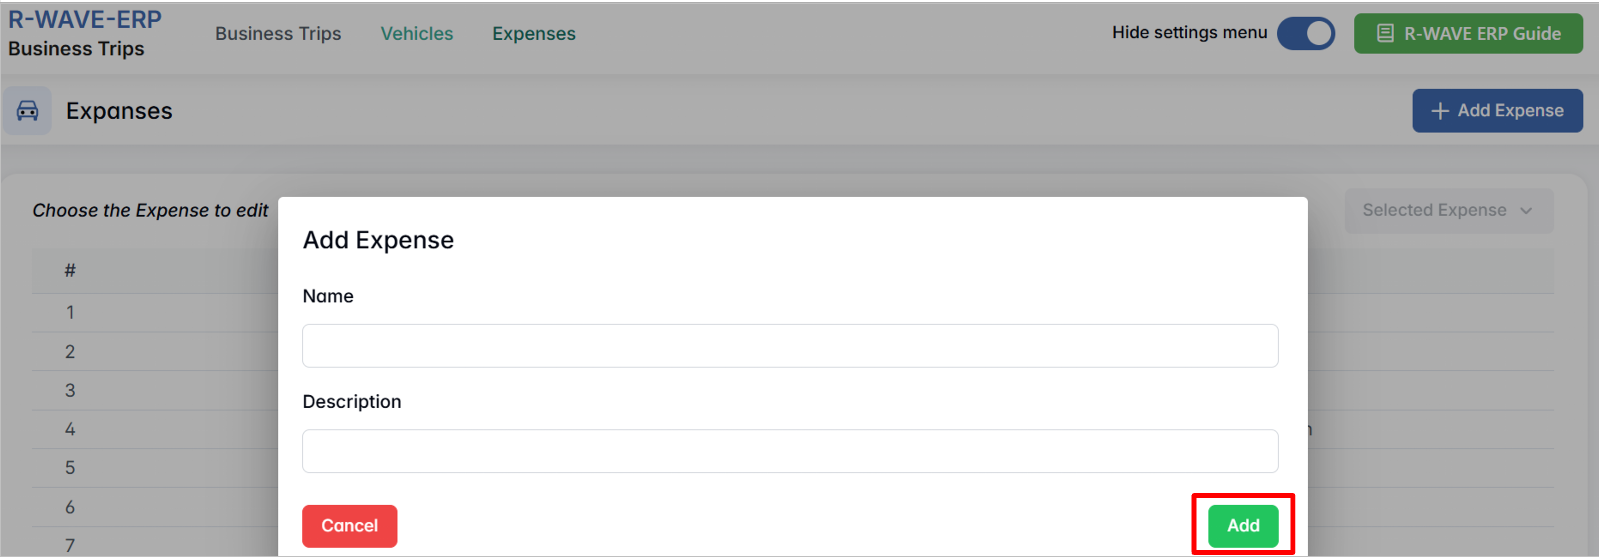
Task: Focus the Name input field
Action: click(790, 346)
